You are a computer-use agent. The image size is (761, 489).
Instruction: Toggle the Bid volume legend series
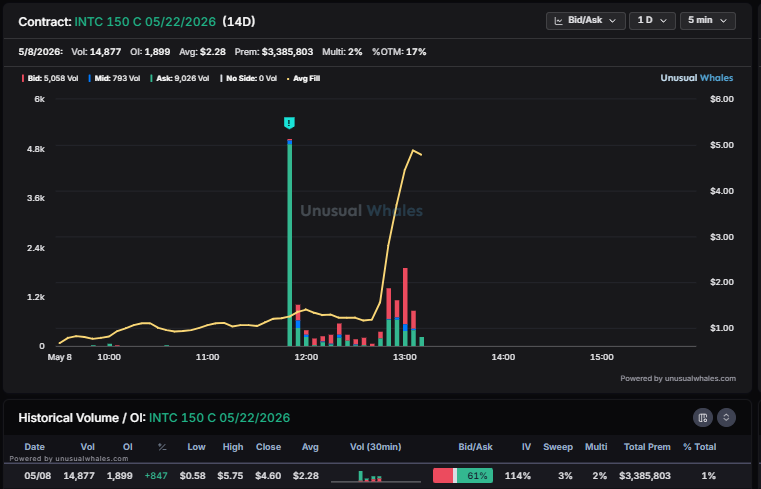click(50, 78)
